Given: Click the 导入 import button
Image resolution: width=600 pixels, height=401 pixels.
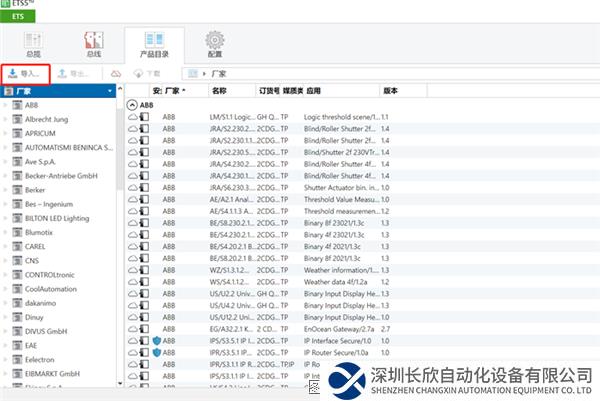Looking at the screenshot, I should 24,74.
